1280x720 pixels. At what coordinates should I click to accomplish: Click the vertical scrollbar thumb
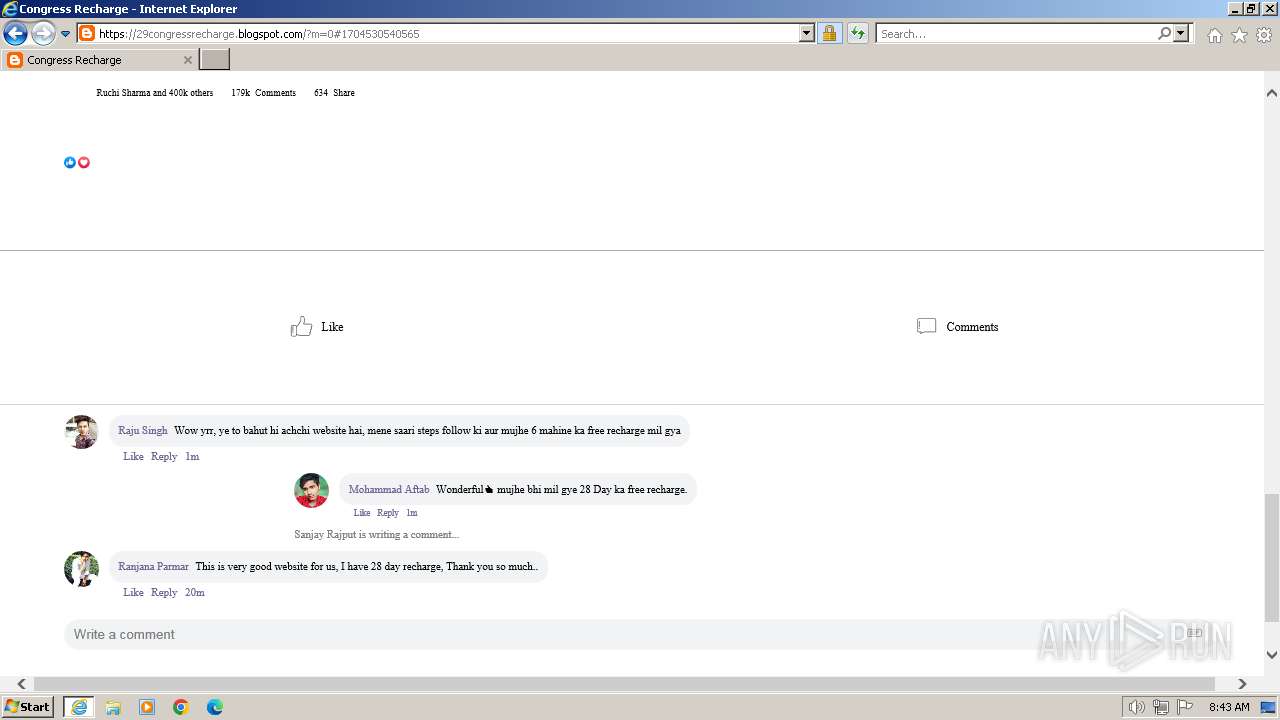[1272, 556]
